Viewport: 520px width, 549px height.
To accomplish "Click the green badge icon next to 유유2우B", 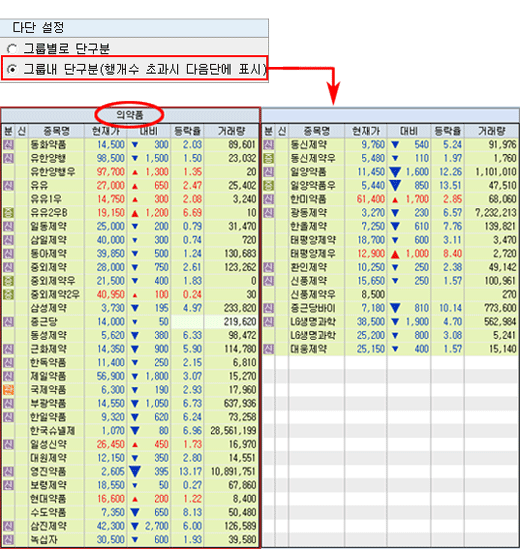I will (x=8, y=213).
